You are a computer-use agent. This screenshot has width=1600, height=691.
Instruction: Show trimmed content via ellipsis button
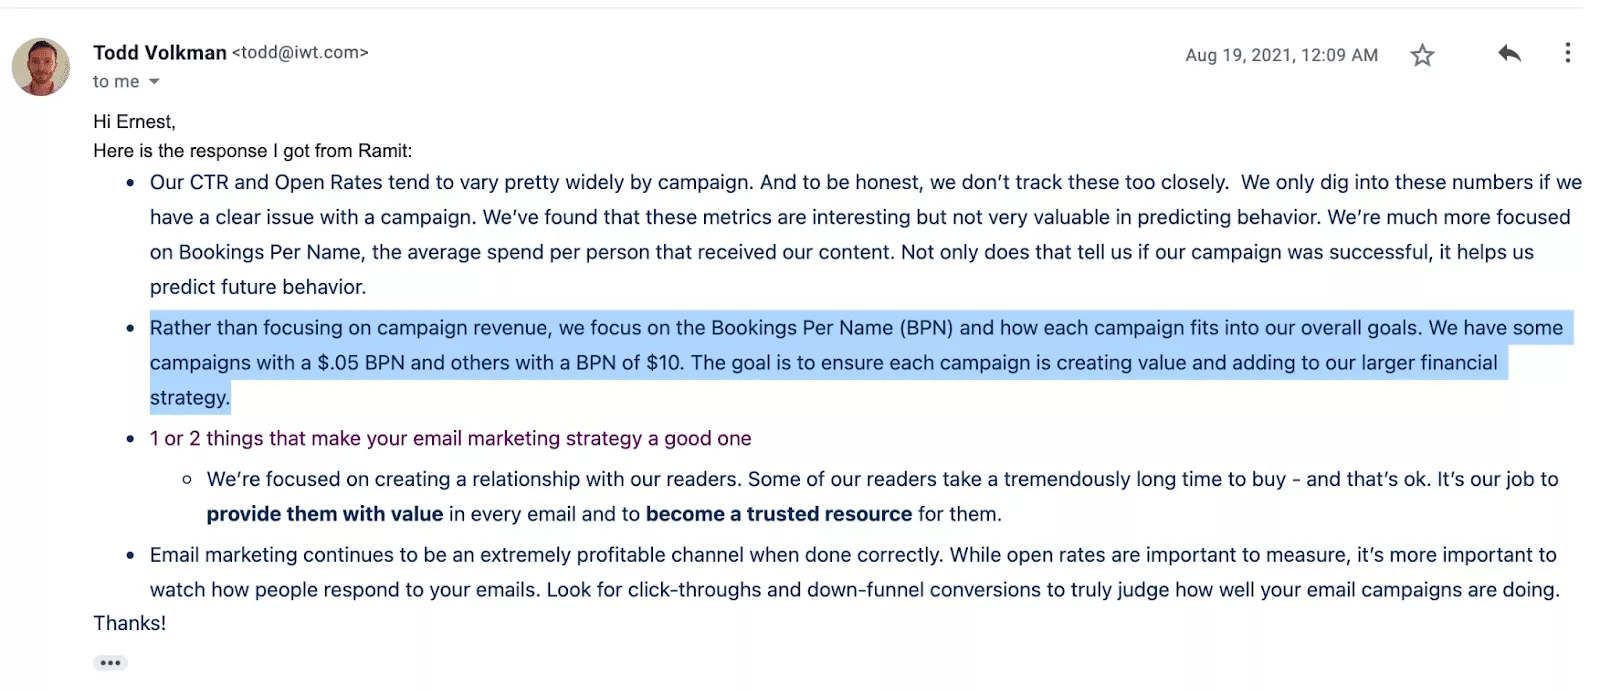pos(110,663)
